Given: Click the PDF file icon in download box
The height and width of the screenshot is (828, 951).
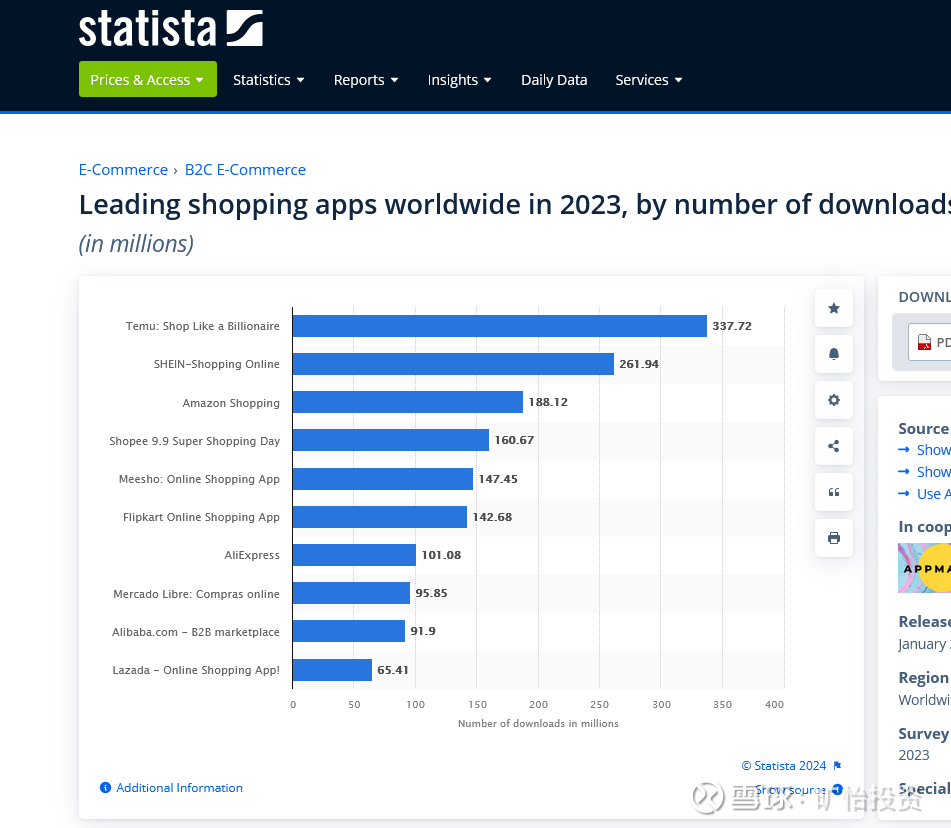Looking at the screenshot, I should [924, 342].
